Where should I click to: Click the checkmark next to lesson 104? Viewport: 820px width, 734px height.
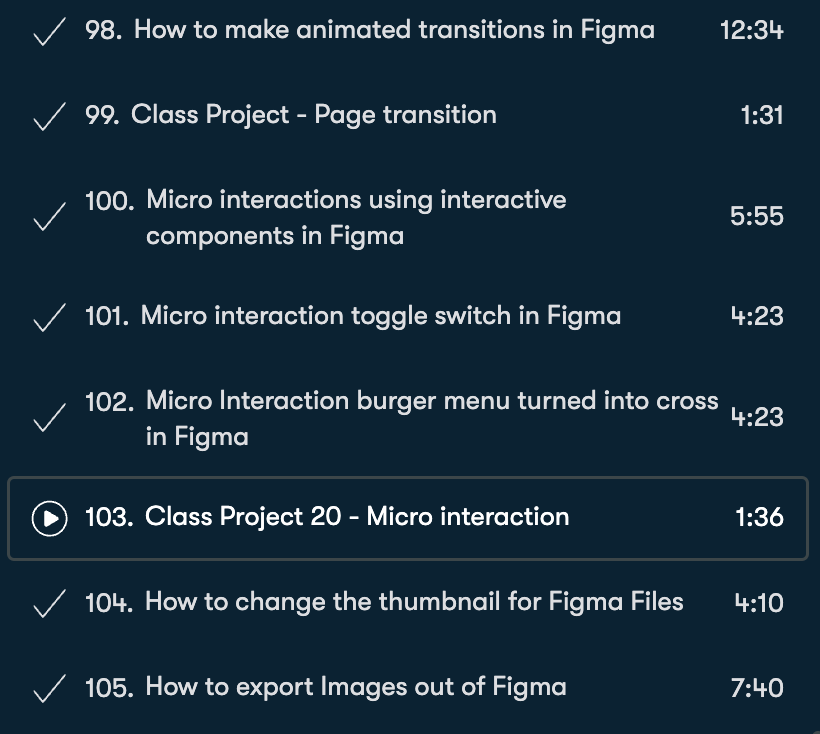pos(47,605)
